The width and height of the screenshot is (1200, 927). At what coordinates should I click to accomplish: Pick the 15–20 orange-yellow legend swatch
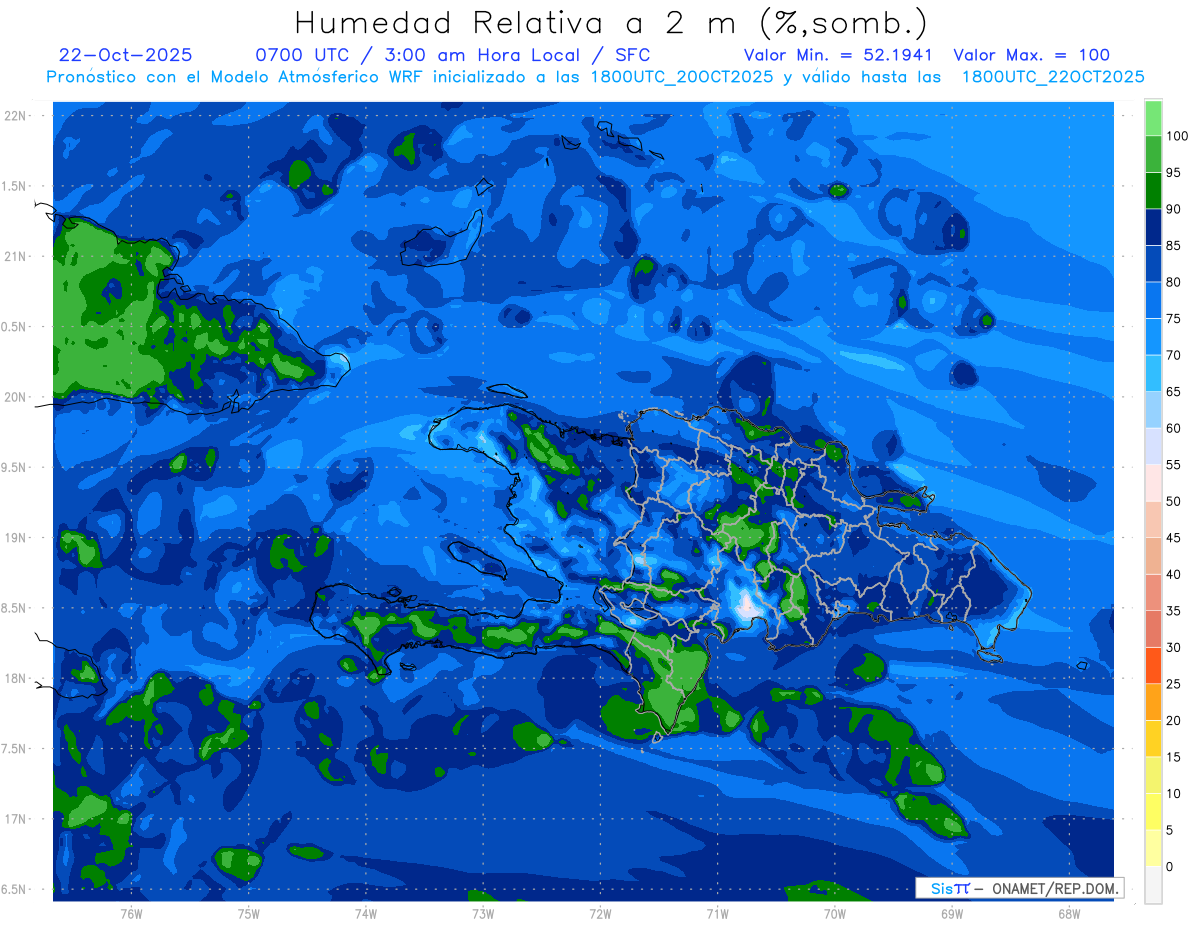(x=1153, y=738)
